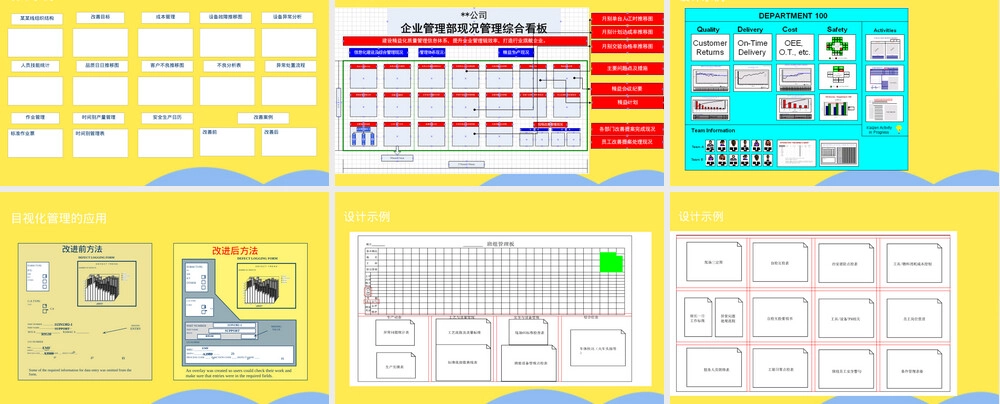The width and height of the screenshot is (1000, 404).
Task: Click the Delivery line chart under On-Time Delivery
Action: 753,79
